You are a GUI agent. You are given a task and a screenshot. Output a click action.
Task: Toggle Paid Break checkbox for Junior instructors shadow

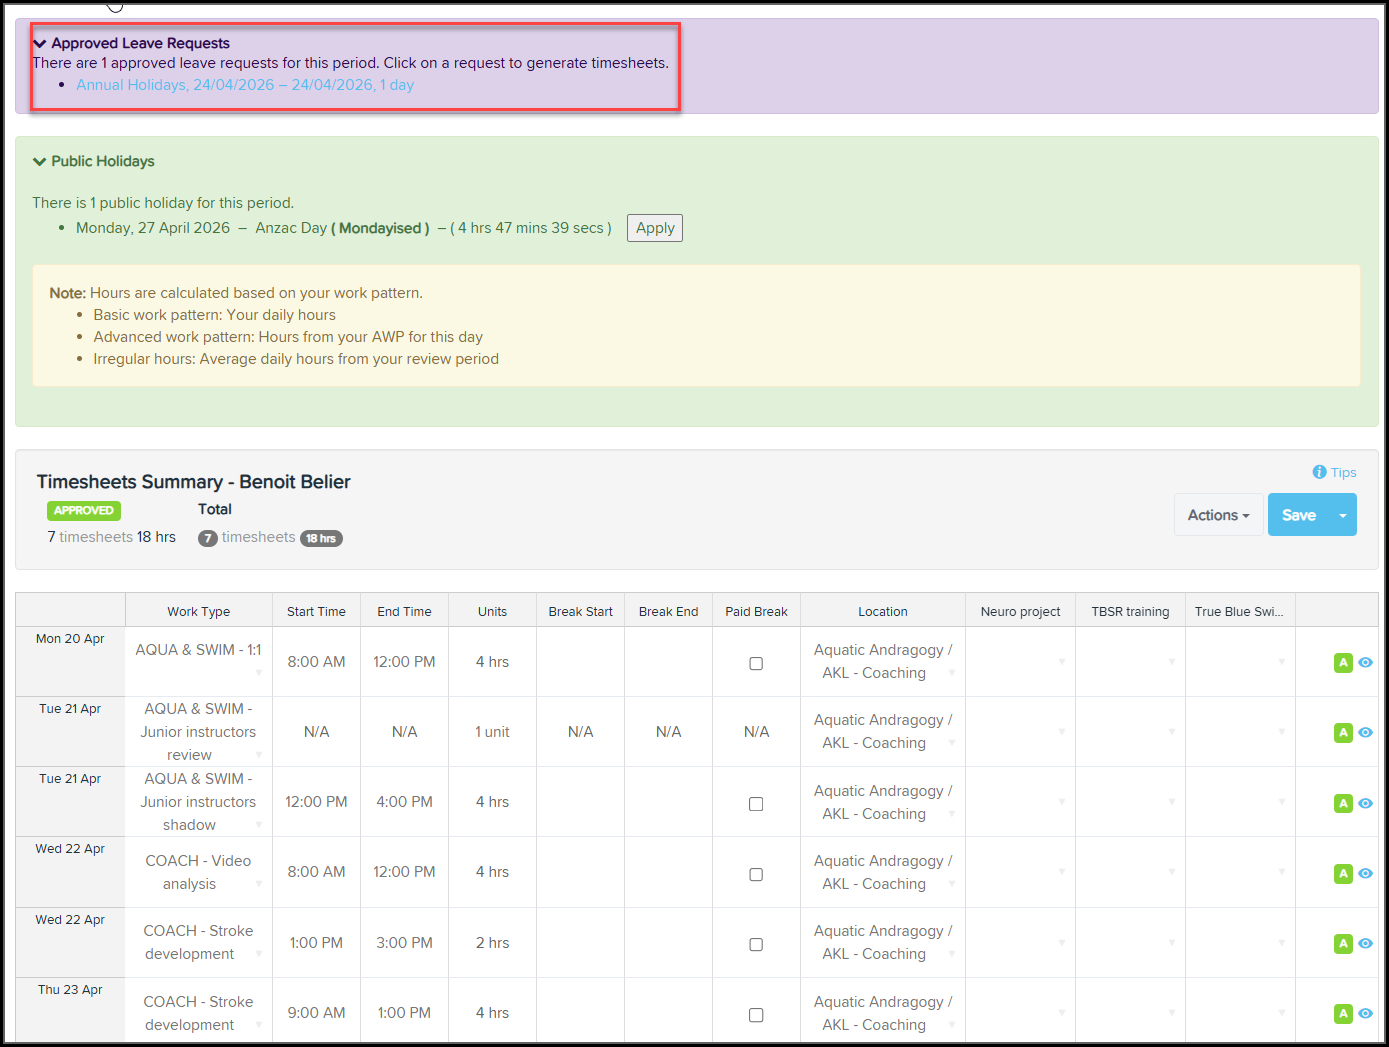(x=756, y=804)
